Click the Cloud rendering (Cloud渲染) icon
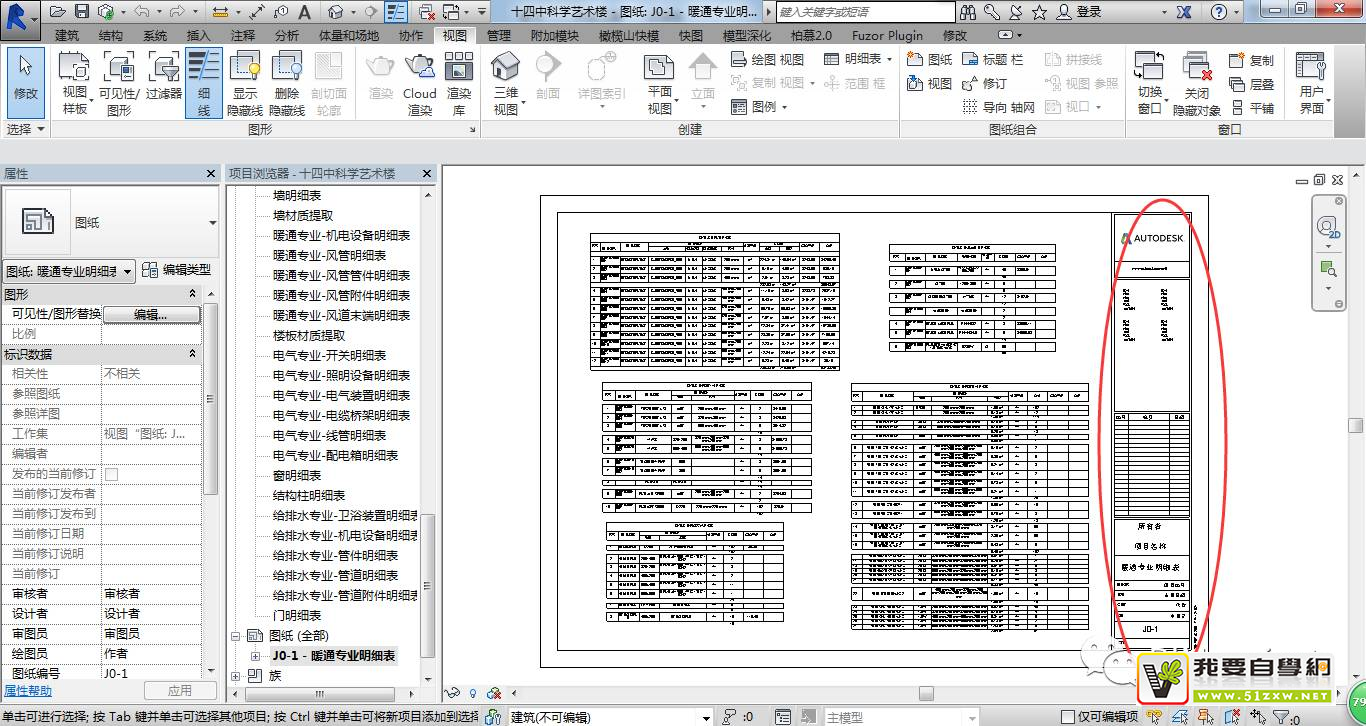1366x726 pixels. 420,82
